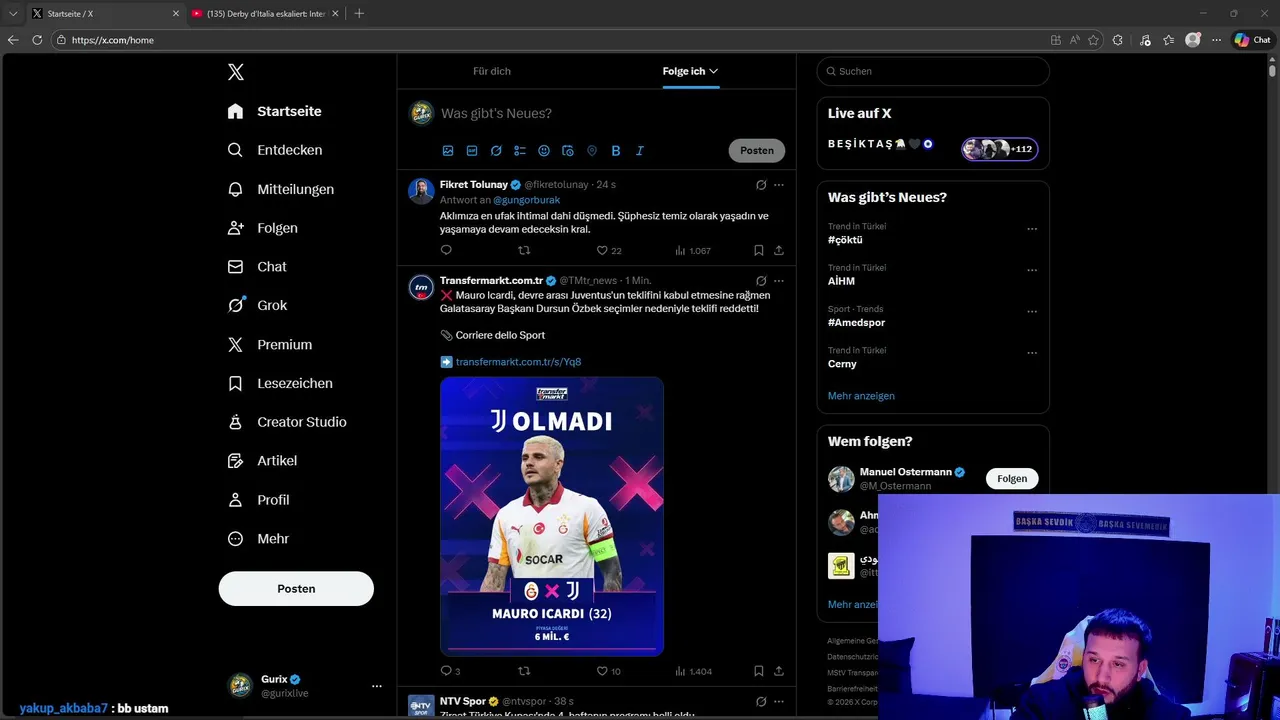
Task: Go to Profil page
Action: tap(258, 500)
